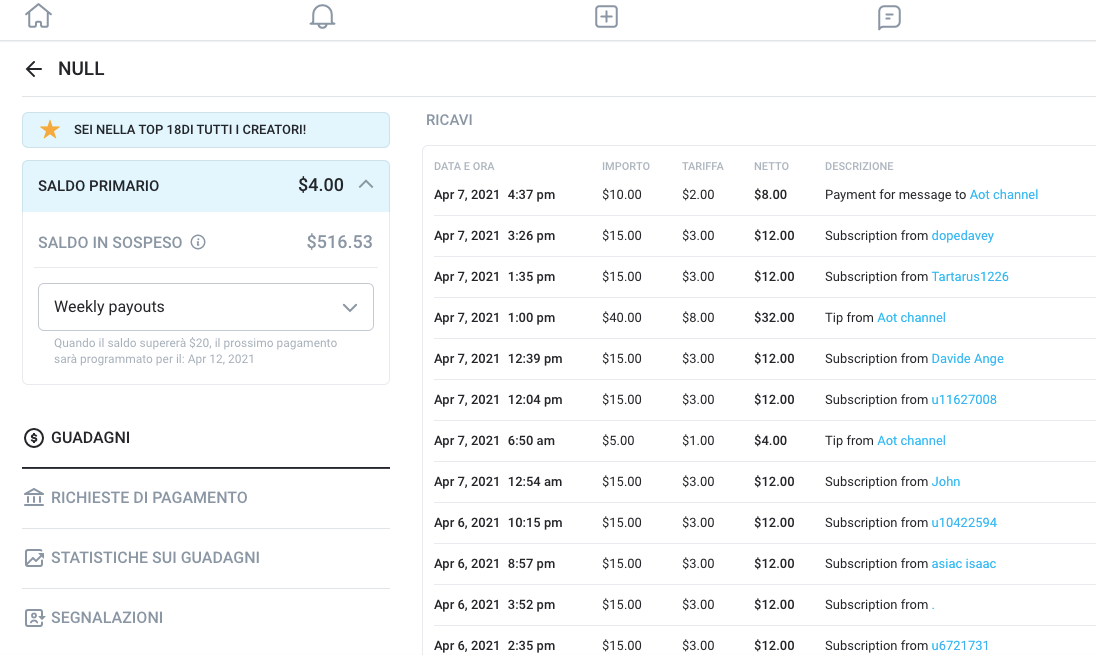Click the info icon beside Saldo in sospeso
Viewport: 1096px width, 655px height.
click(x=198, y=242)
